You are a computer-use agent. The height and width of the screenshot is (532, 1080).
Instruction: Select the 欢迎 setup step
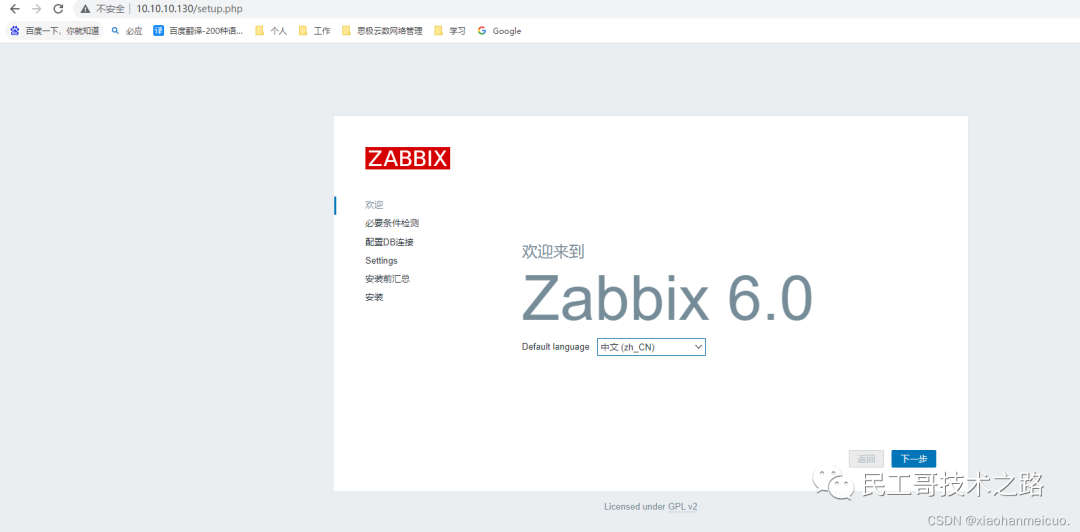point(374,205)
